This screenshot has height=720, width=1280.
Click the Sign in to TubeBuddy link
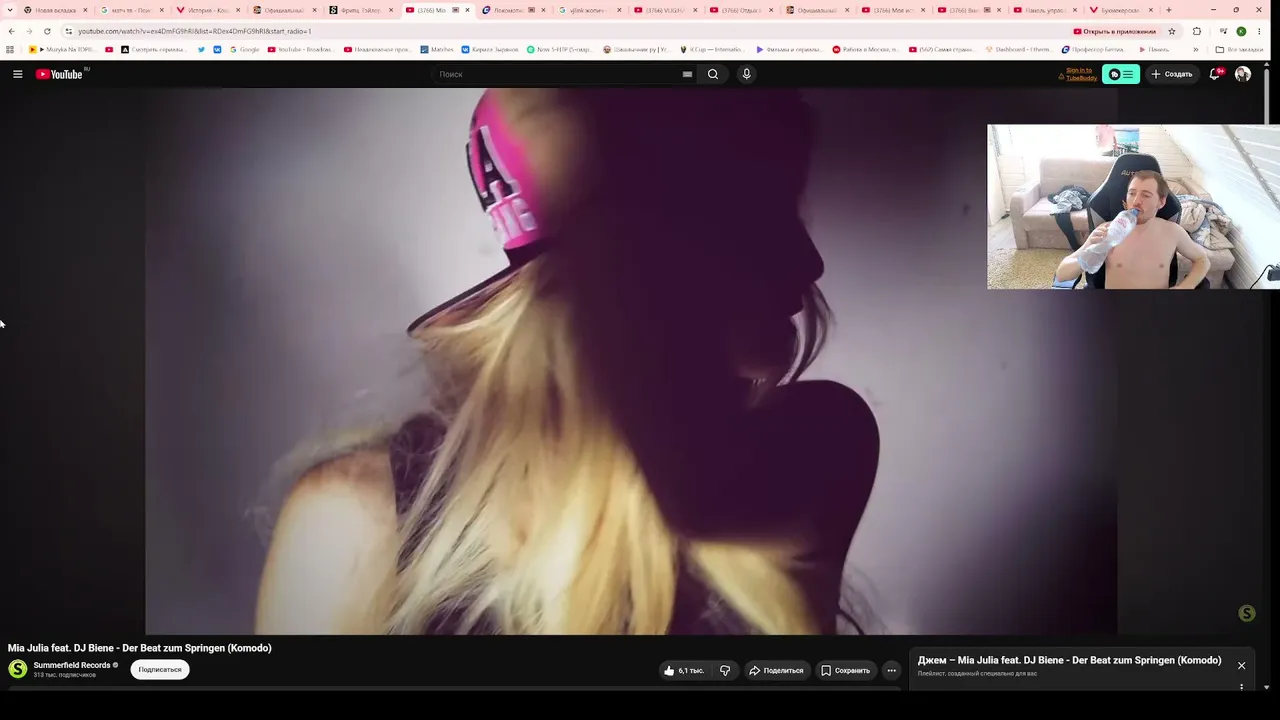pos(1079,74)
